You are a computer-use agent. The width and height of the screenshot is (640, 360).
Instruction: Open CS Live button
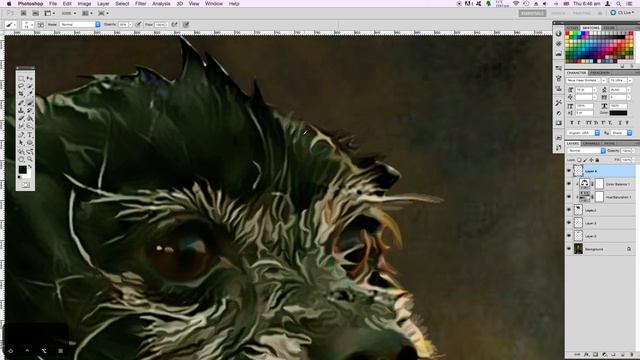(622, 13)
